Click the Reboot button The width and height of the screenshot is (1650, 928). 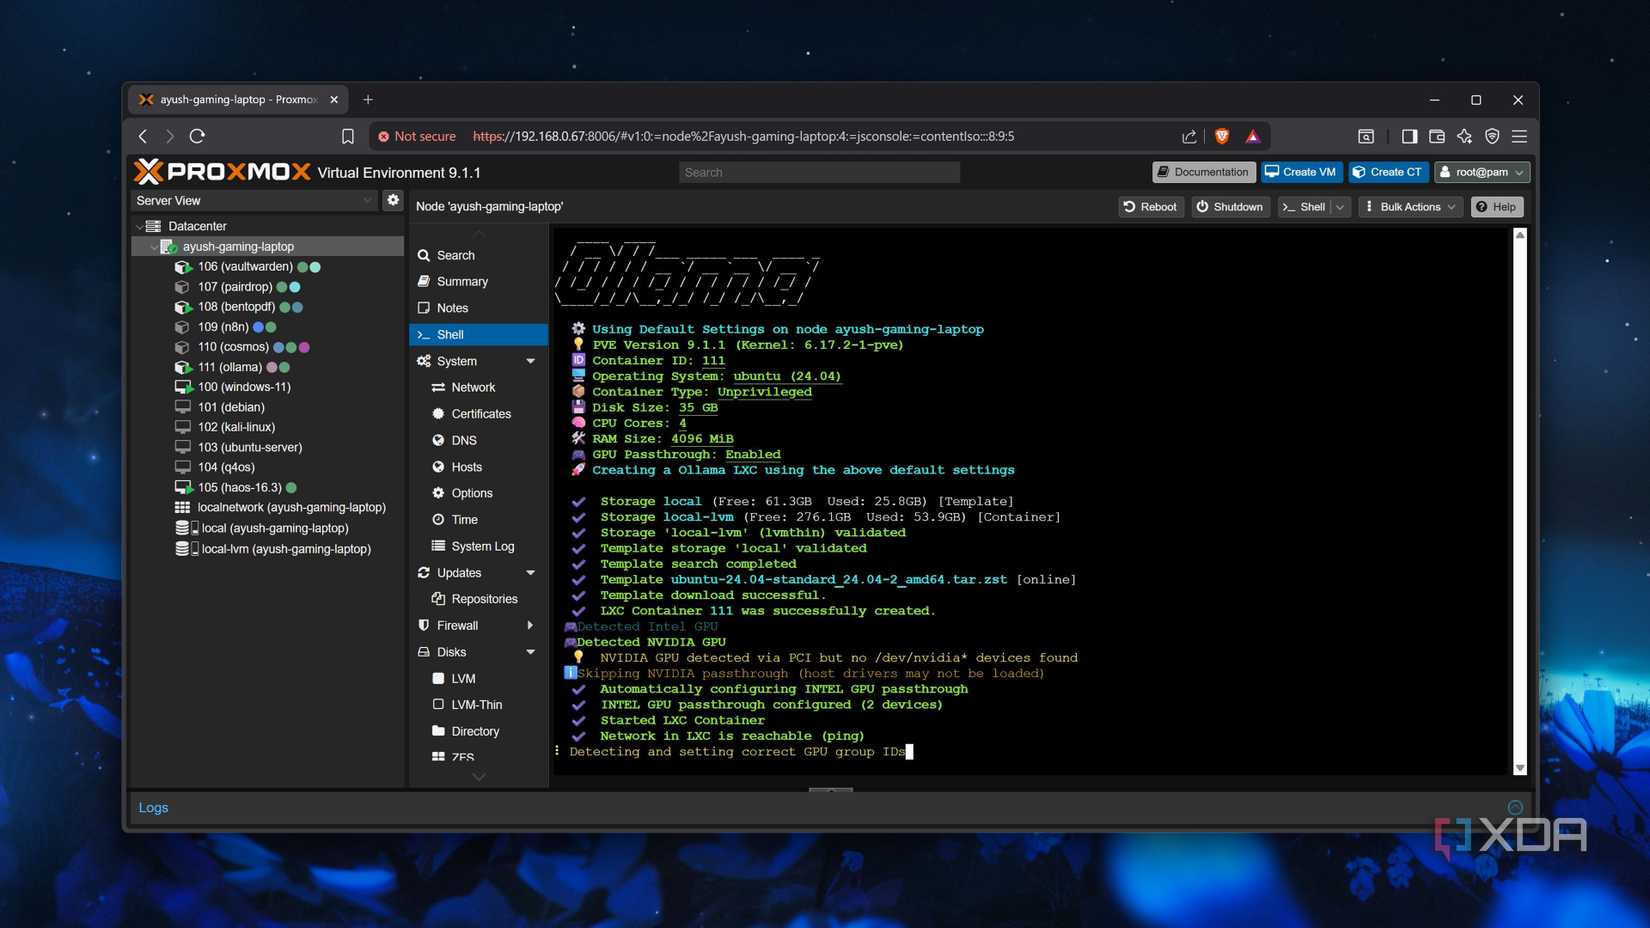pos(1150,207)
